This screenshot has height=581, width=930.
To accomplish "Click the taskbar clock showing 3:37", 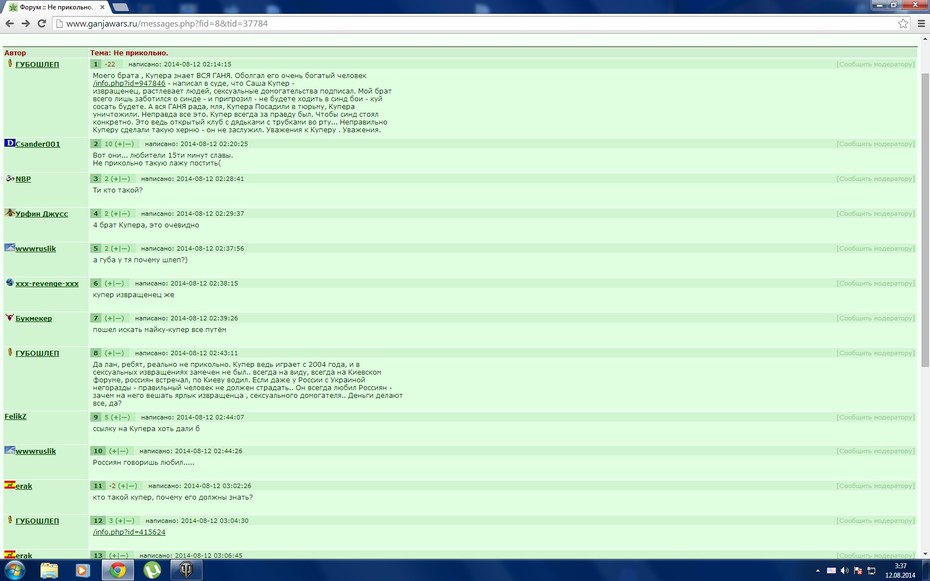I will point(900,566).
